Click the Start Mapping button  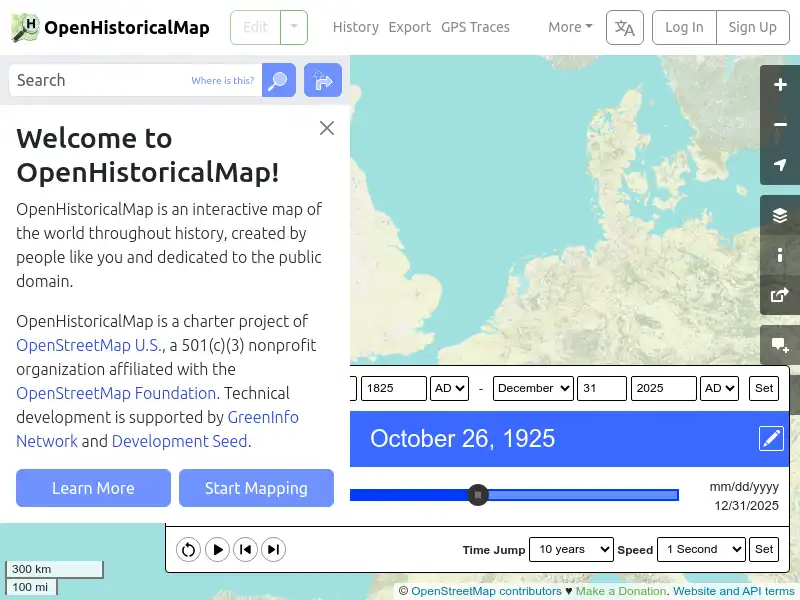pyautogui.click(x=256, y=488)
